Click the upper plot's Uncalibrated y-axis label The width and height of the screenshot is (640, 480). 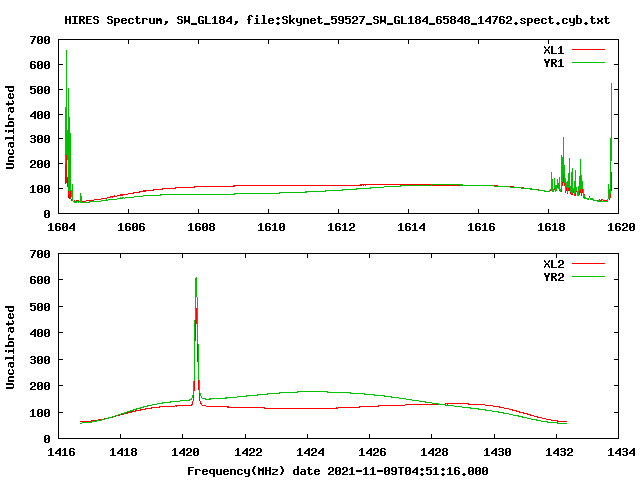click(x=10, y=127)
